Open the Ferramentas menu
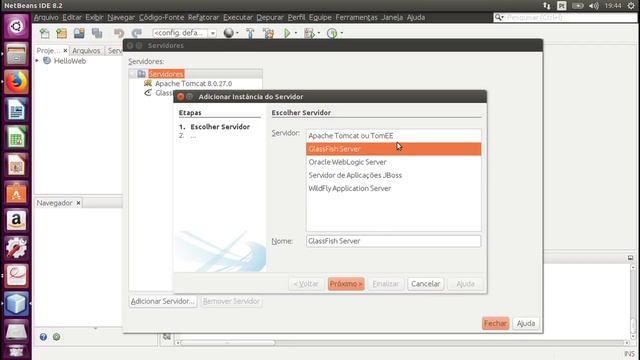Image resolution: width=640 pixels, height=360 pixels. 357,18
